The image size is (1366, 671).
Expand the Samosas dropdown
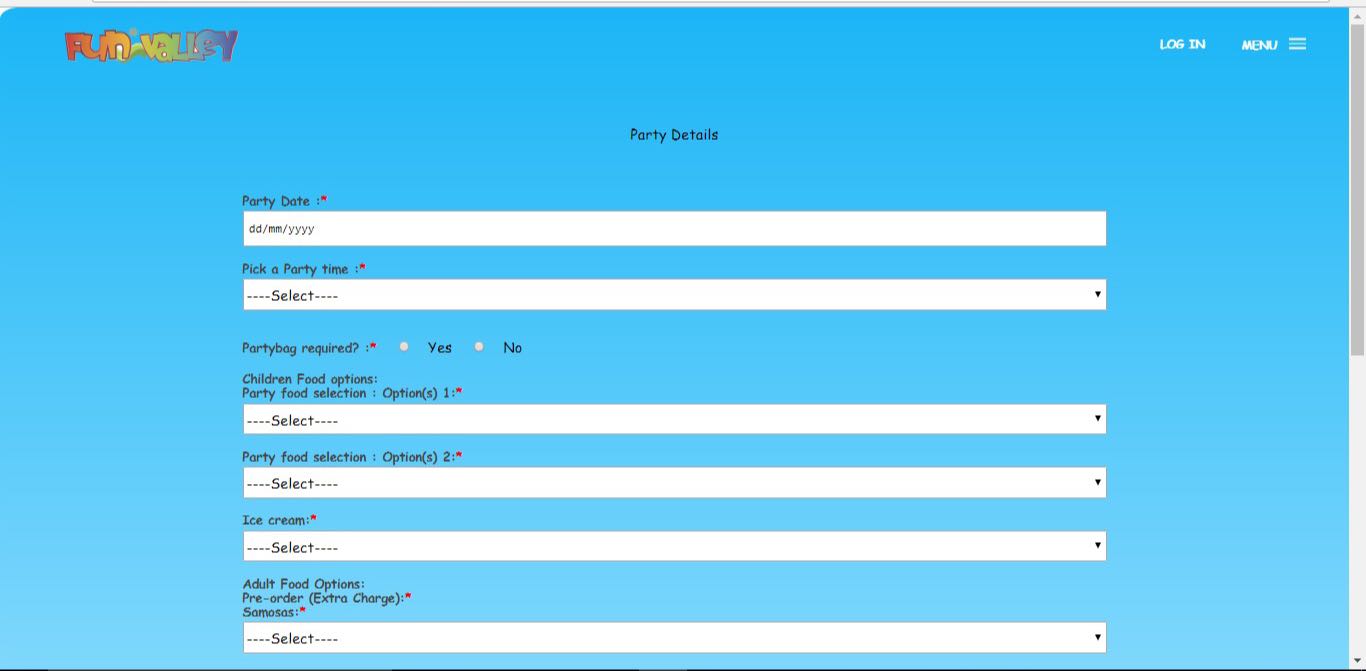(x=674, y=638)
